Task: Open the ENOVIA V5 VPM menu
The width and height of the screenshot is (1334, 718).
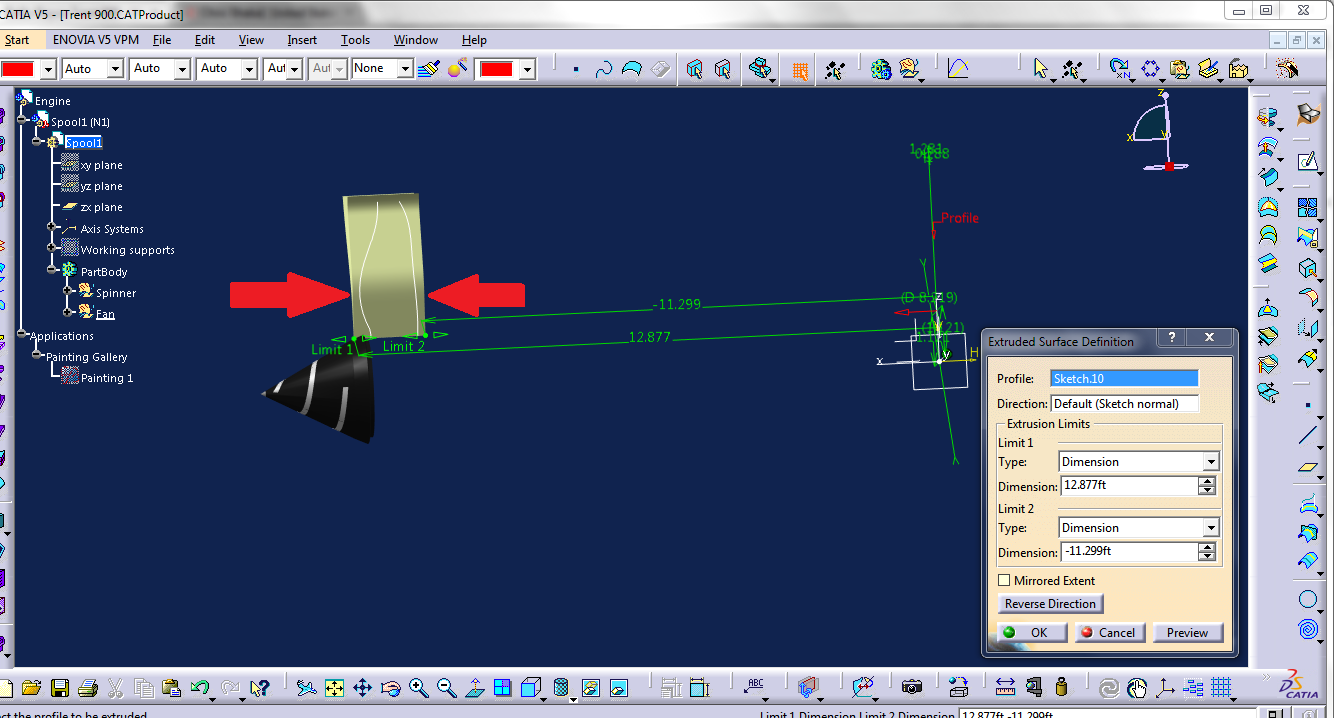Action: tap(95, 40)
